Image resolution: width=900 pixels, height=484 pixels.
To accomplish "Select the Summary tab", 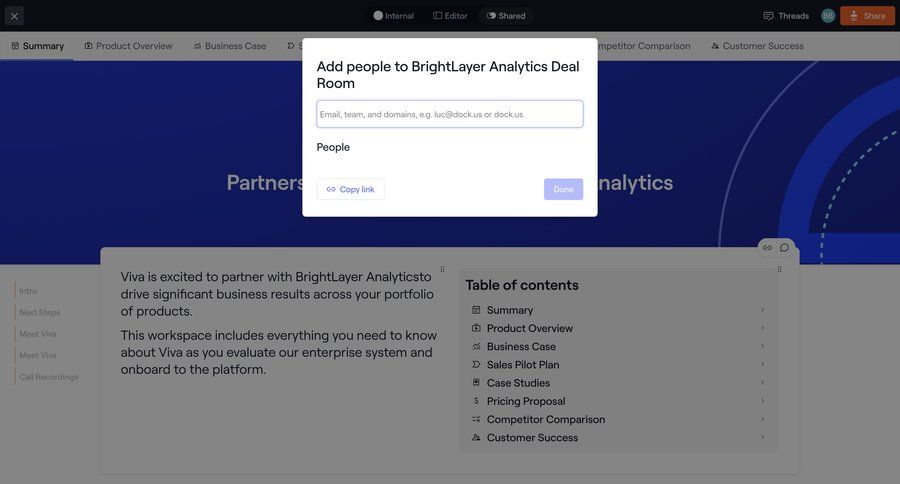I will [x=37, y=46].
